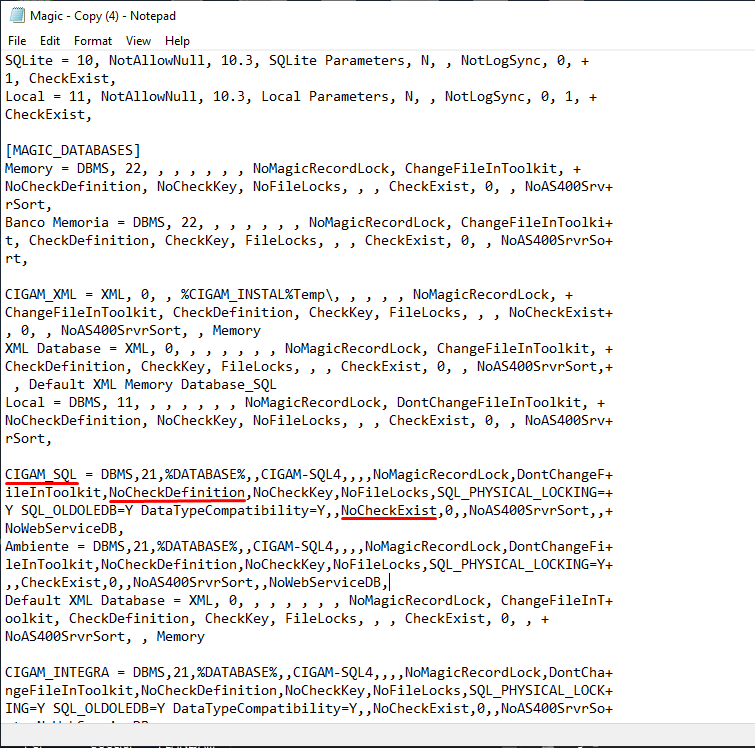This screenshot has height=748, width=755.
Task: Click 'Default XML Memory Database_SQL' text
Action: point(153,384)
